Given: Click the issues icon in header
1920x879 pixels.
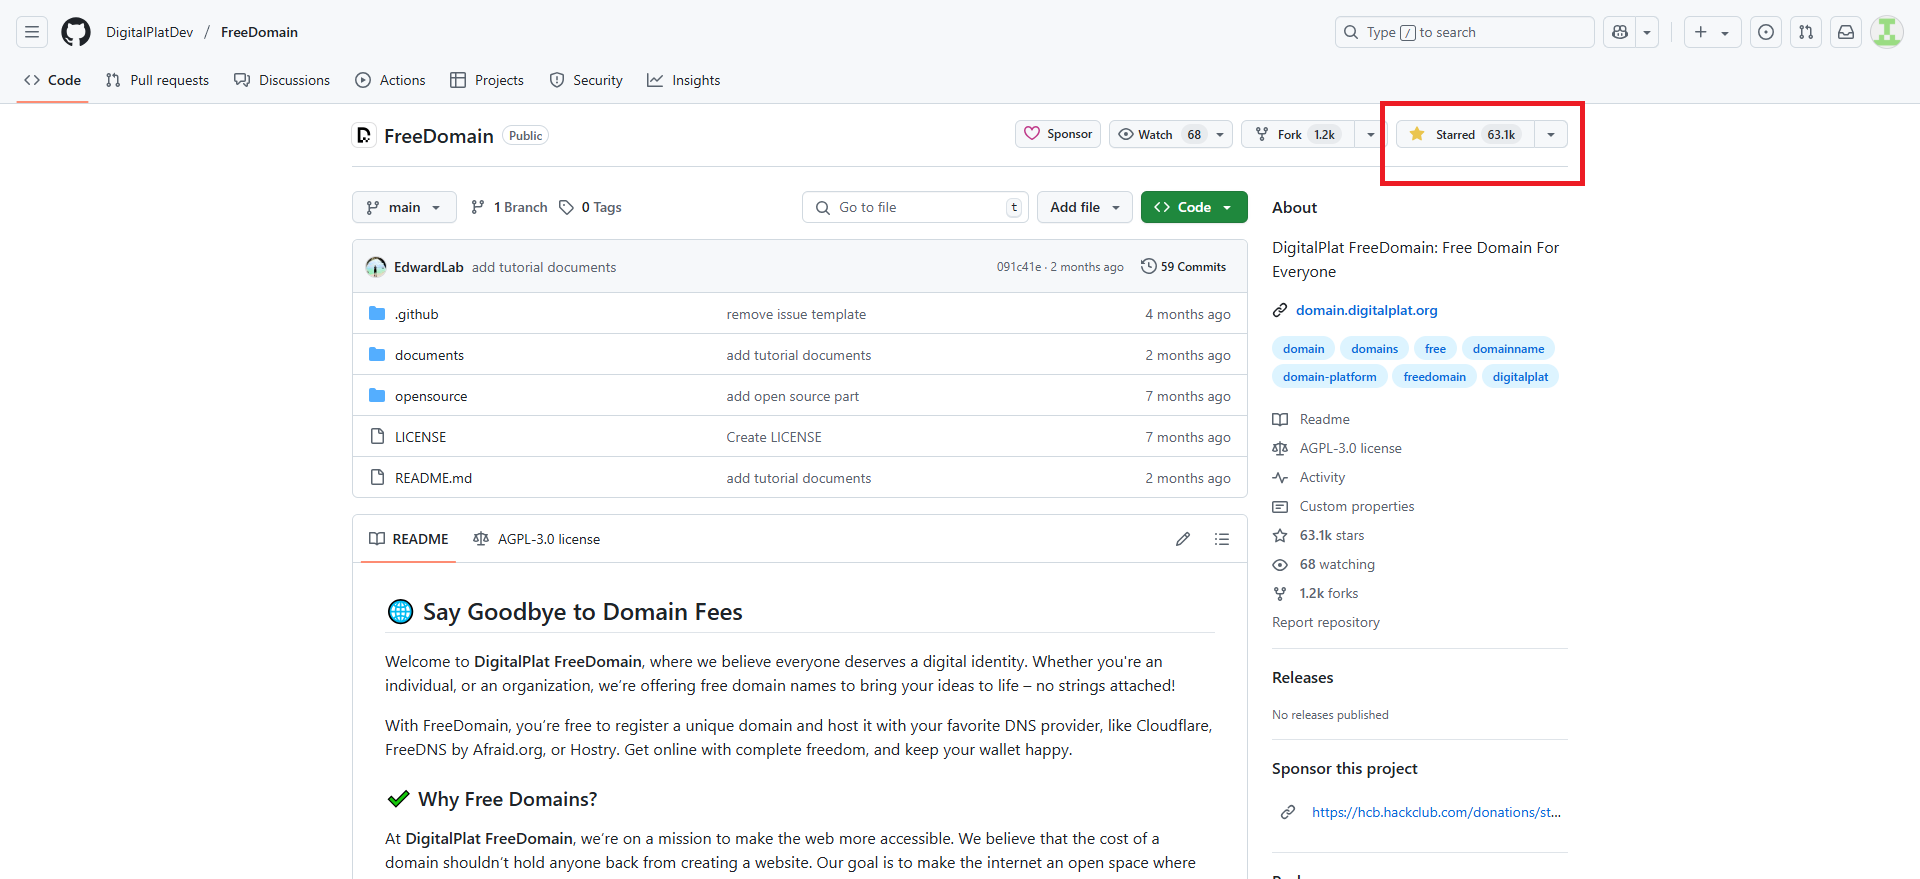Looking at the screenshot, I should click(x=1766, y=32).
